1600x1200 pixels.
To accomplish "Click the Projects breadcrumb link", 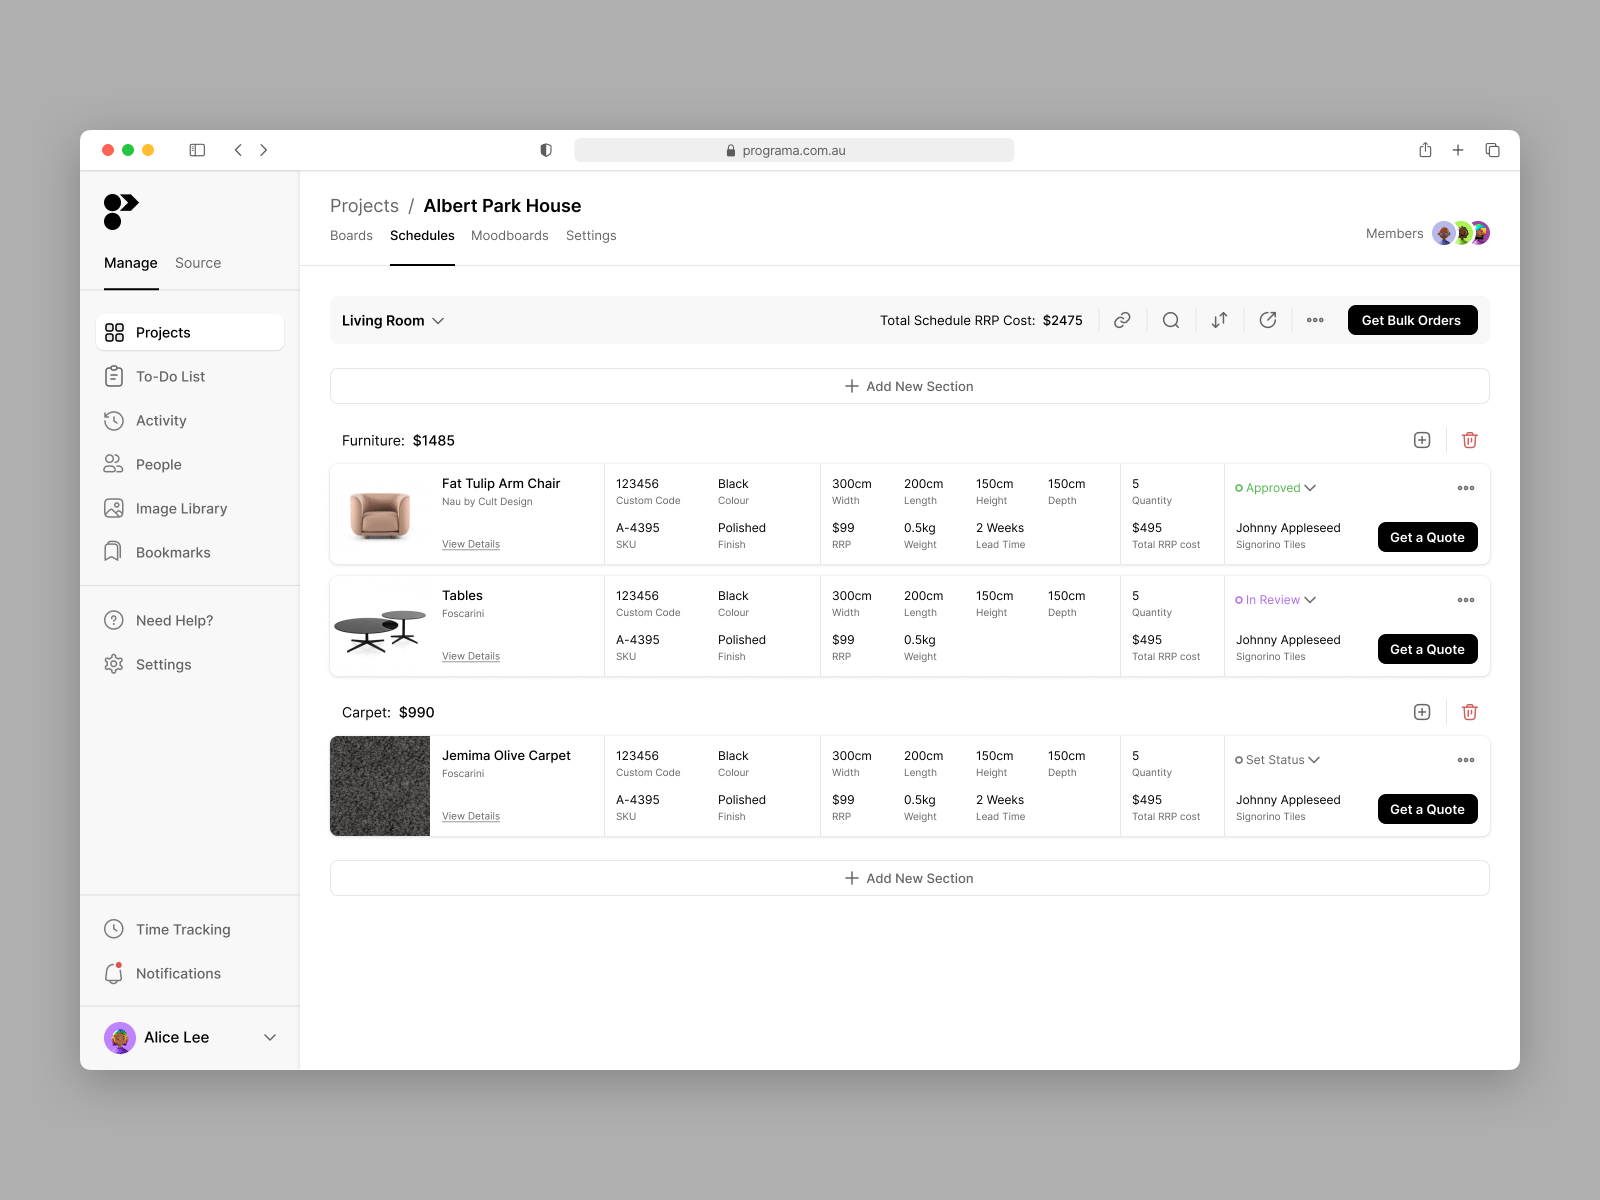I will 364,206.
